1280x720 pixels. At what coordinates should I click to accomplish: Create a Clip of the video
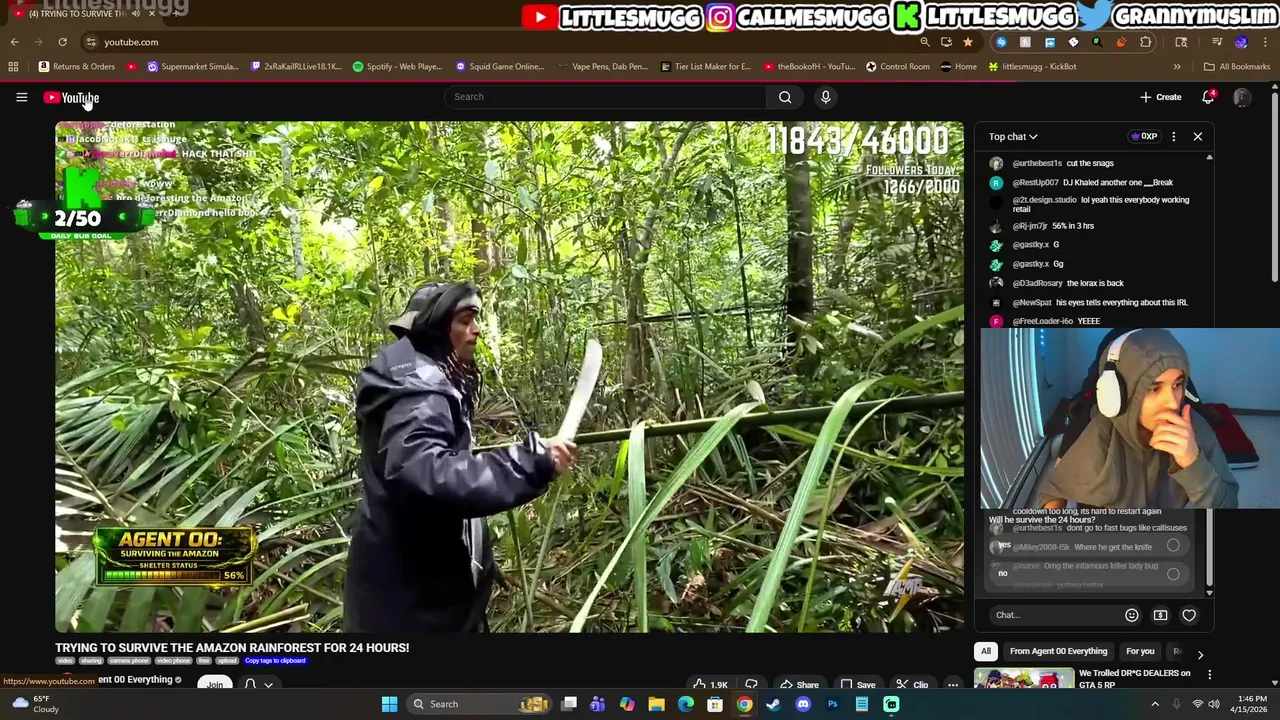pyautogui.click(x=911, y=685)
